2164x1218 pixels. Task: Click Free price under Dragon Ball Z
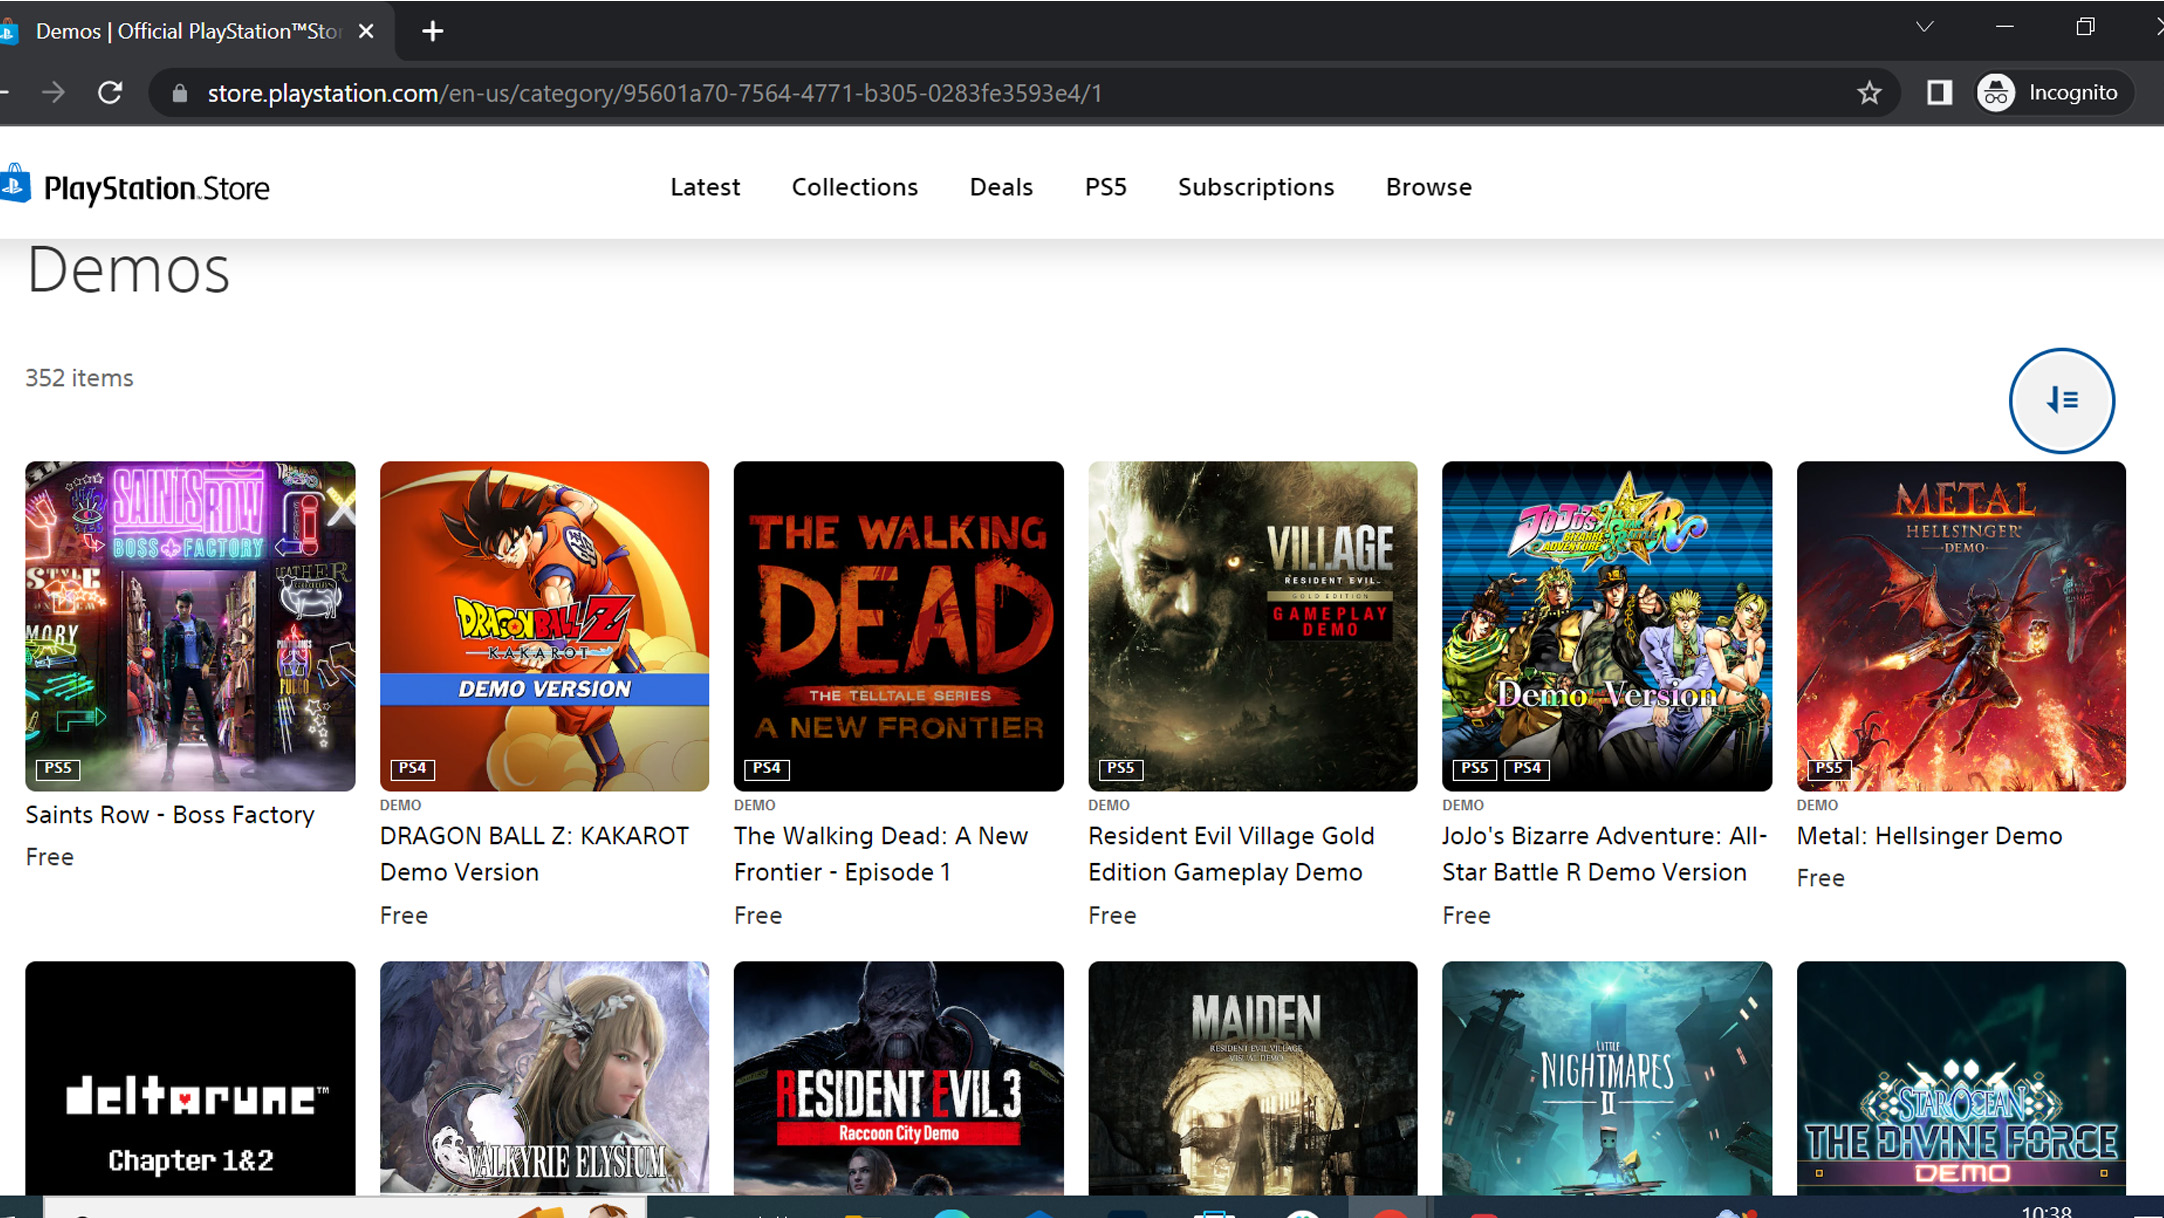pyautogui.click(x=404, y=915)
